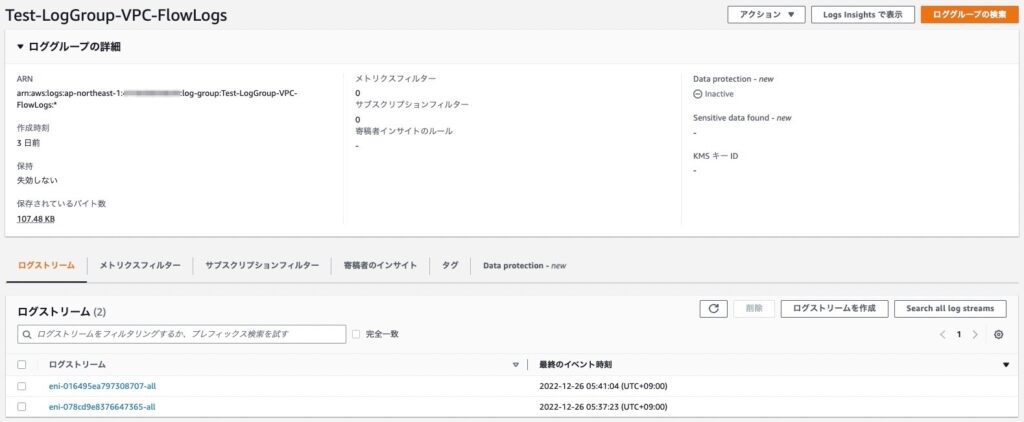Viewport: 1024px width, 422px height.
Task: Click Search all log streams button
Action: click(950, 308)
